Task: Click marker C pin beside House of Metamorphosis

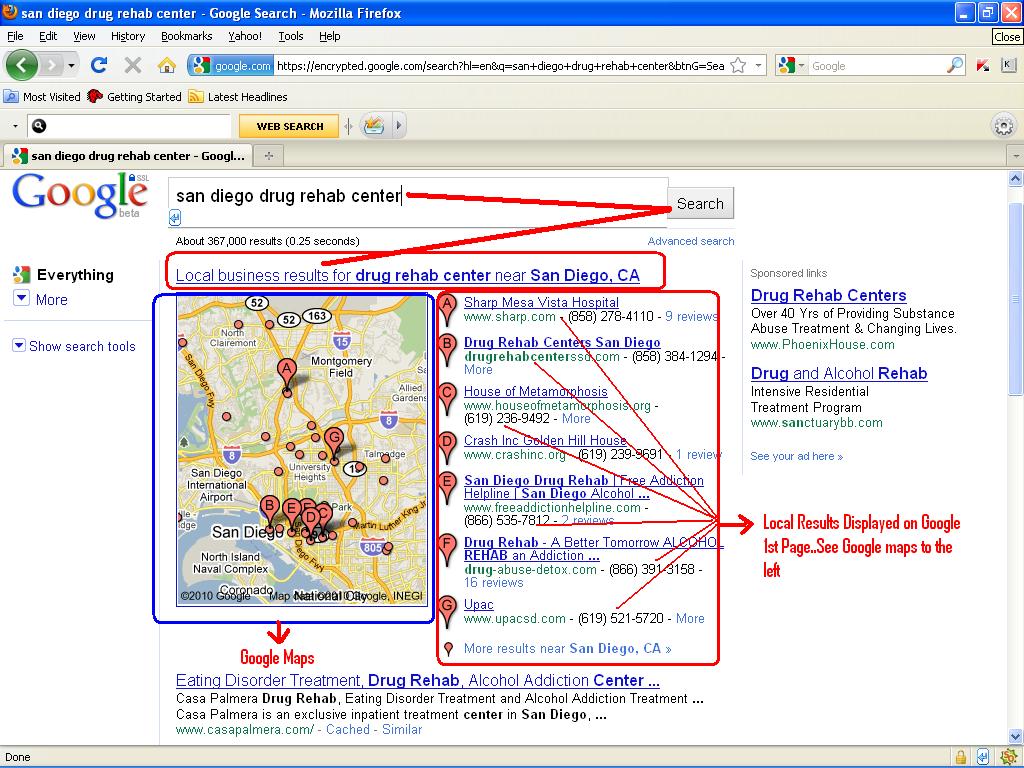Action: [447, 398]
